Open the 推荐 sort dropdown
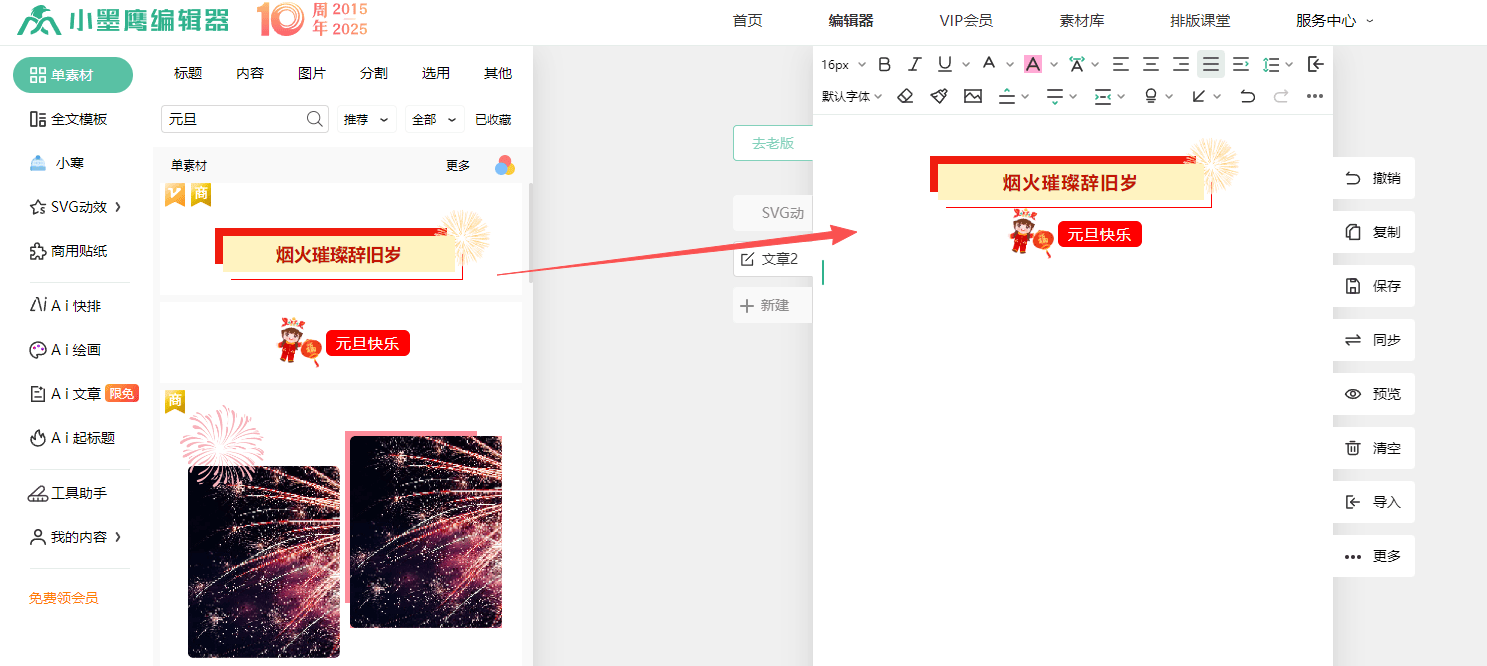 pos(366,119)
